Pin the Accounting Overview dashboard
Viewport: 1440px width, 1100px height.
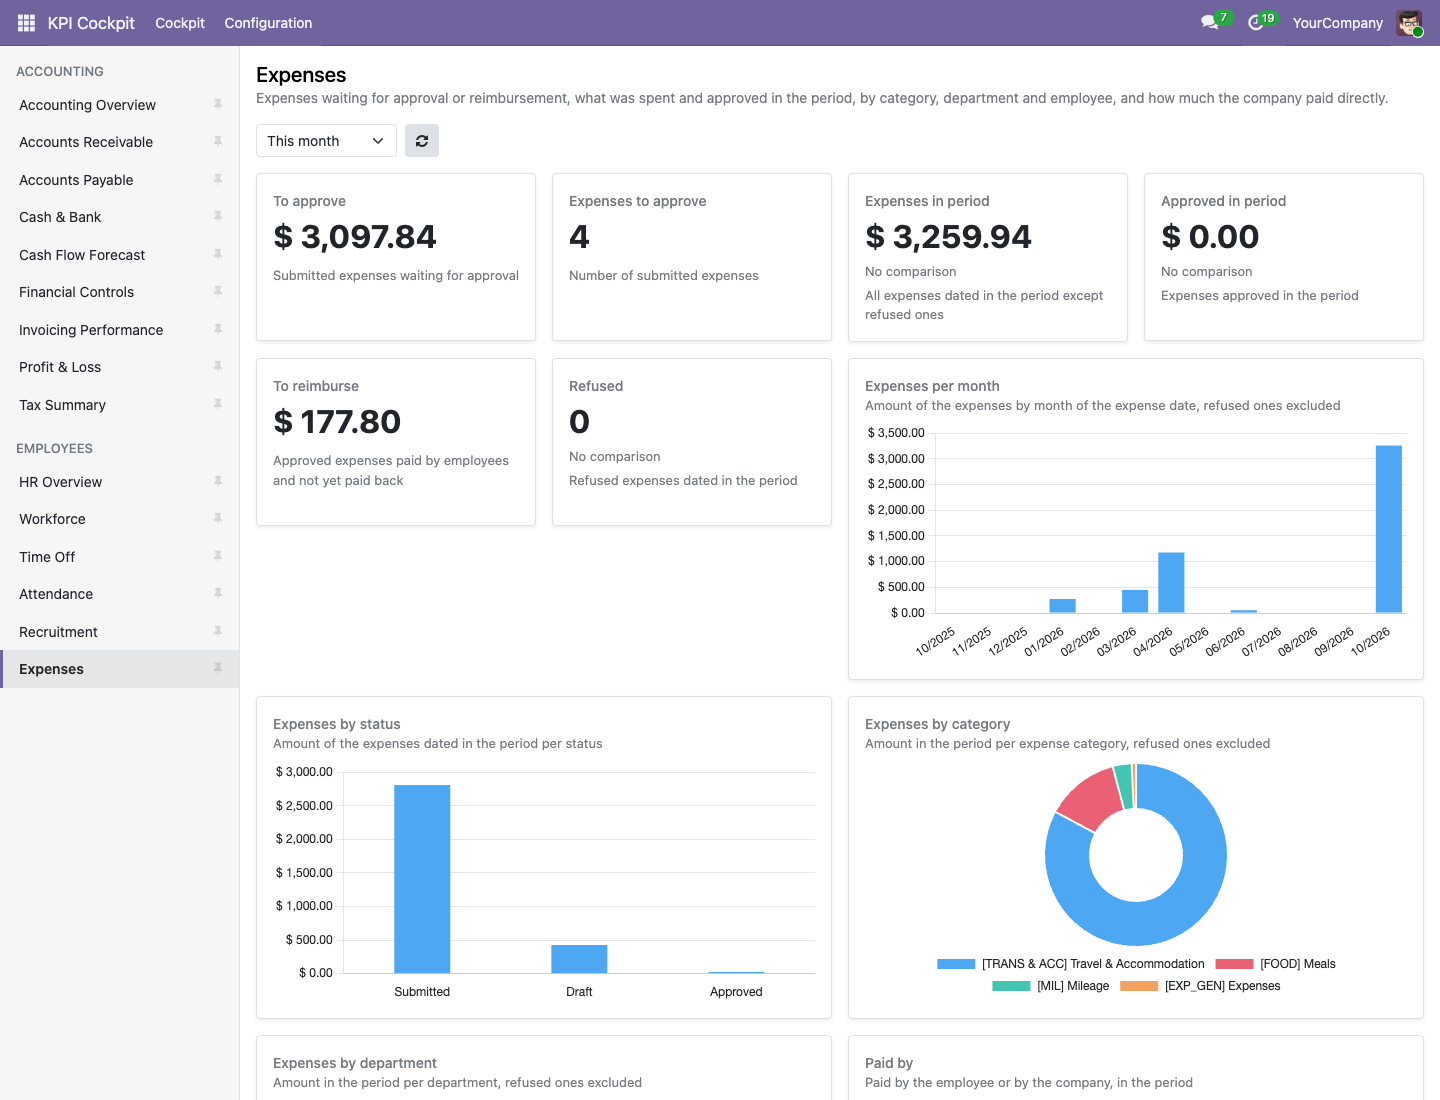(x=217, y=104)
